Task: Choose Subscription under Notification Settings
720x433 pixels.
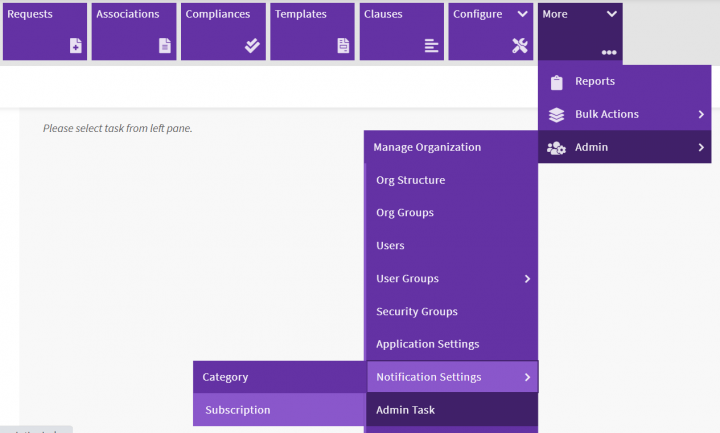Action: (237, 410)
